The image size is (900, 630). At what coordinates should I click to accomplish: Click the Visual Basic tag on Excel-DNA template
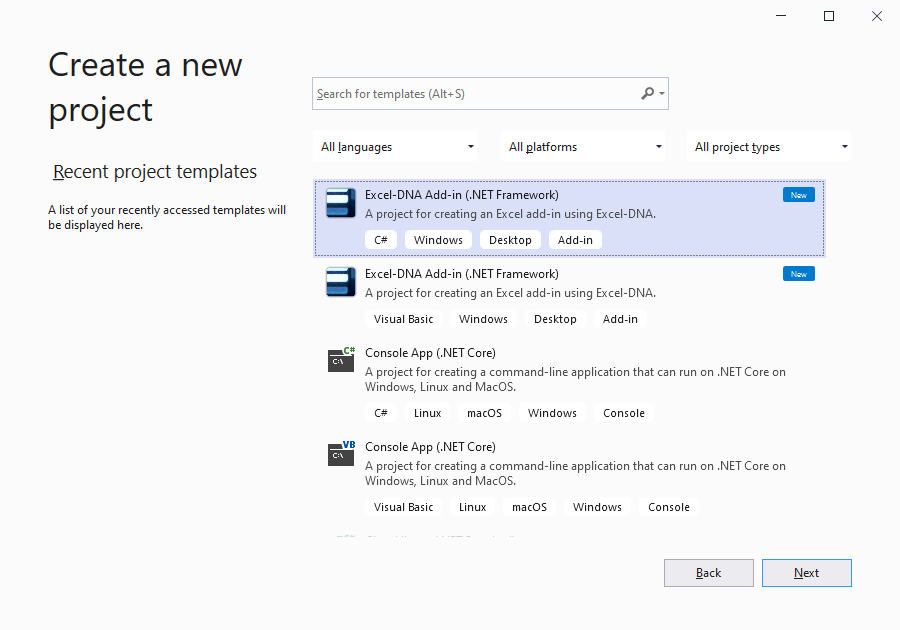pos(403,319)
